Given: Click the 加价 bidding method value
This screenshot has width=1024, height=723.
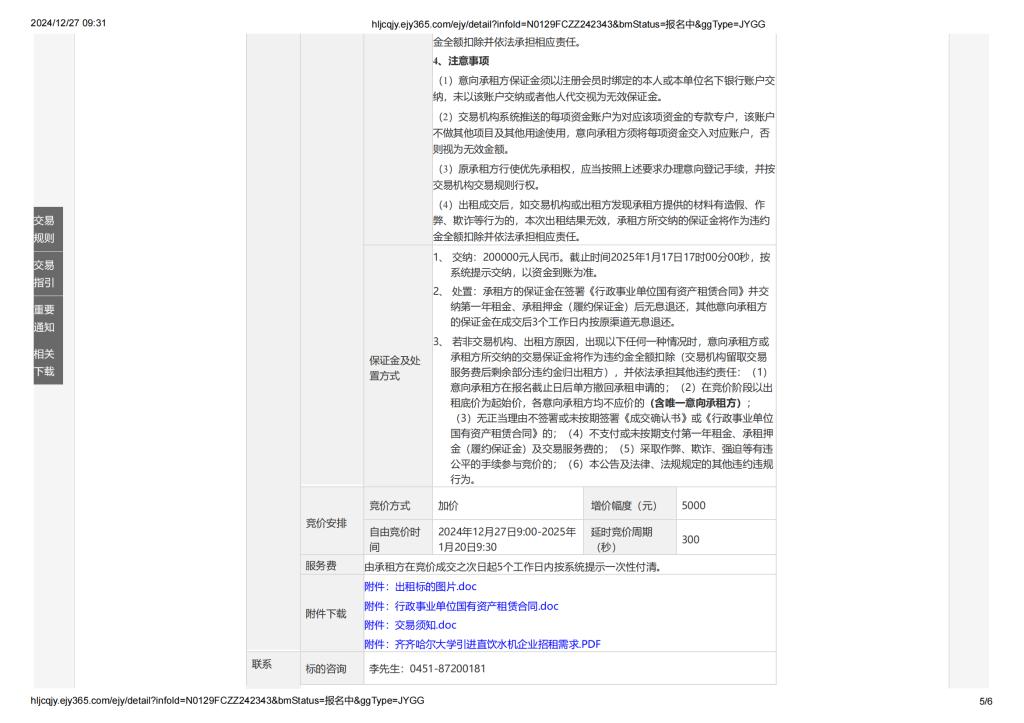Looking at the screenshot, I should point(448,506).
